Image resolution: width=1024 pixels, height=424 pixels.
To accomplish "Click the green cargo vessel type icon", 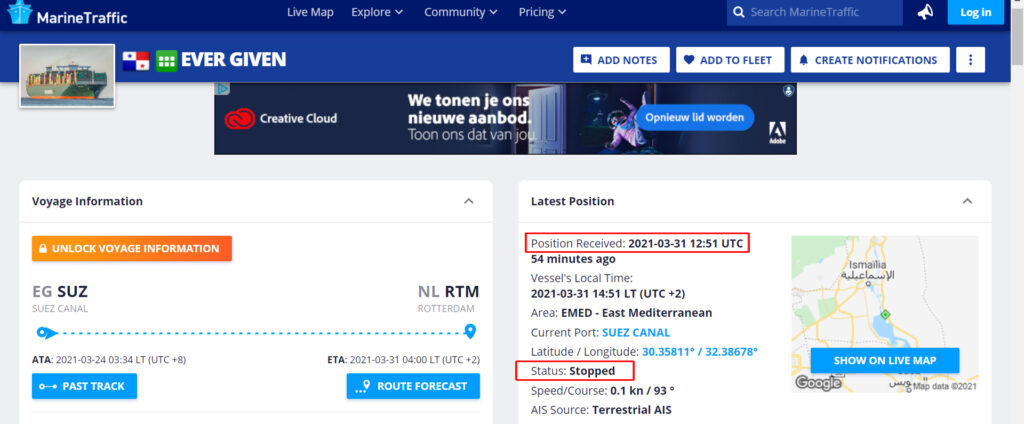I will (167, 61).
